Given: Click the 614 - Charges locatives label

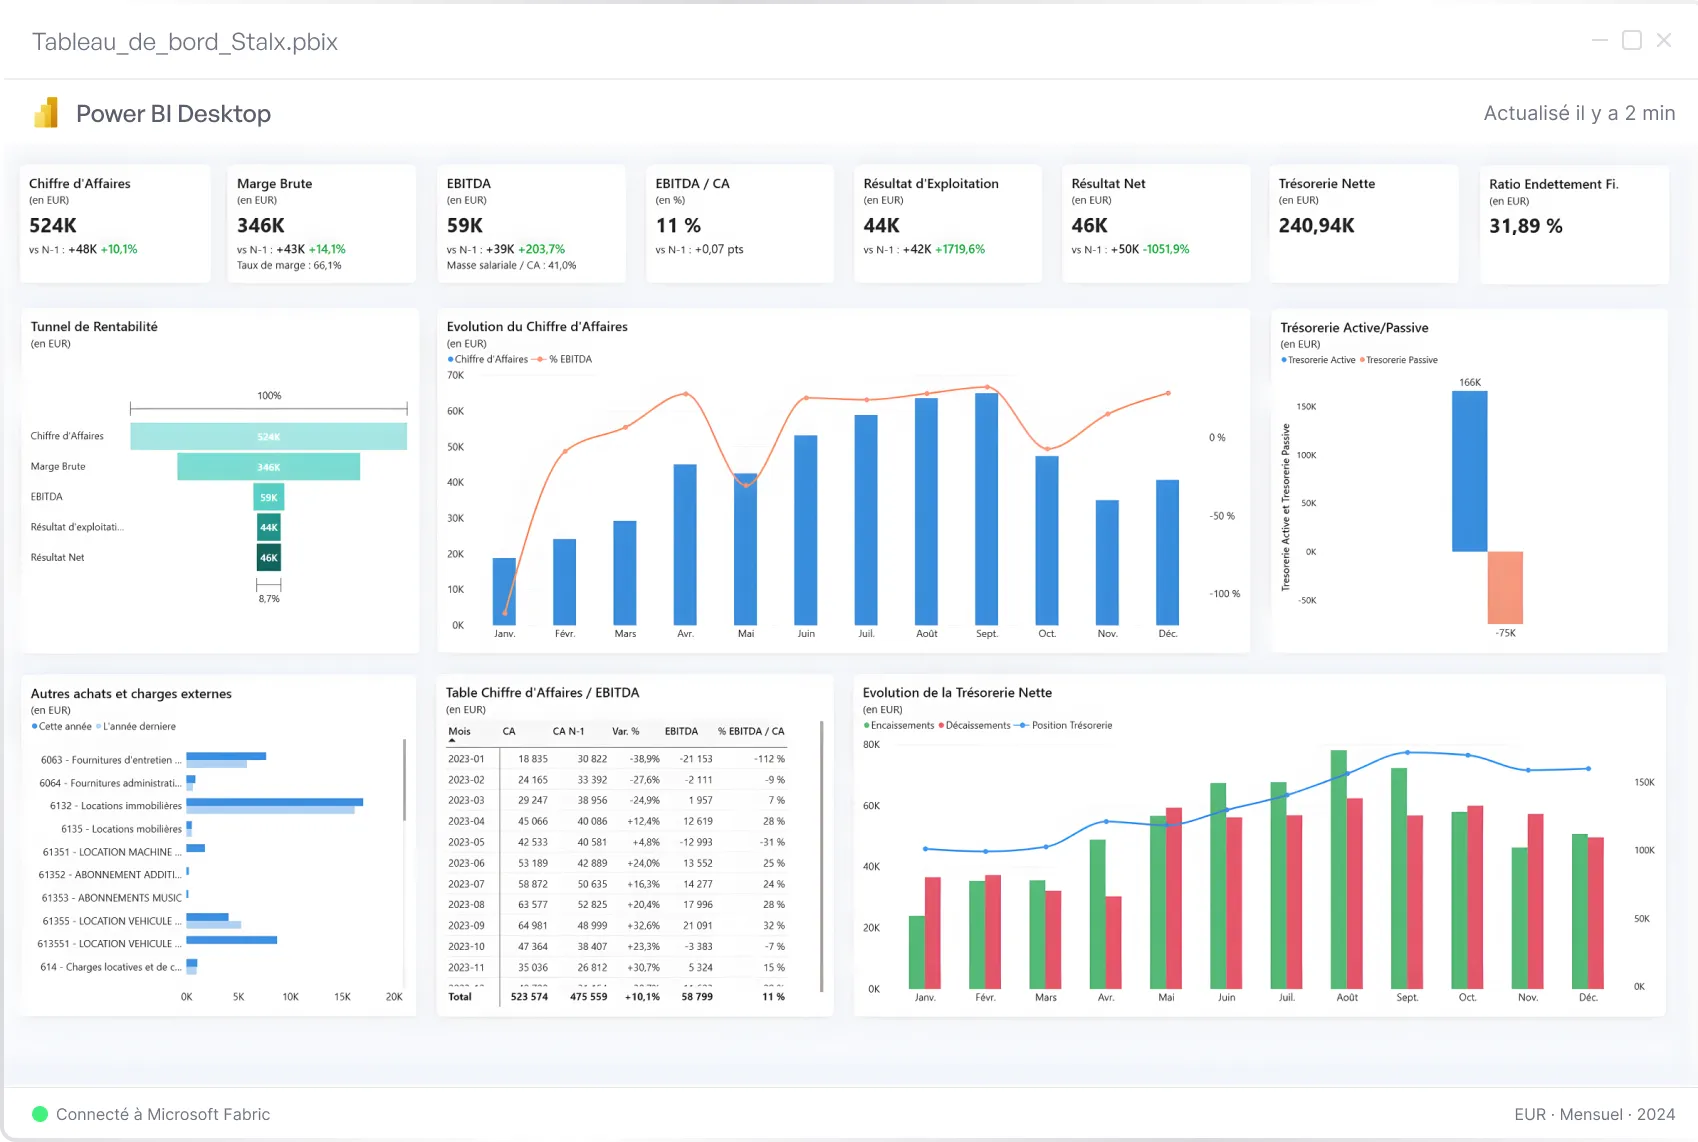Looking at the screenshot, I should pyautogui.click(x=111, y=967).
